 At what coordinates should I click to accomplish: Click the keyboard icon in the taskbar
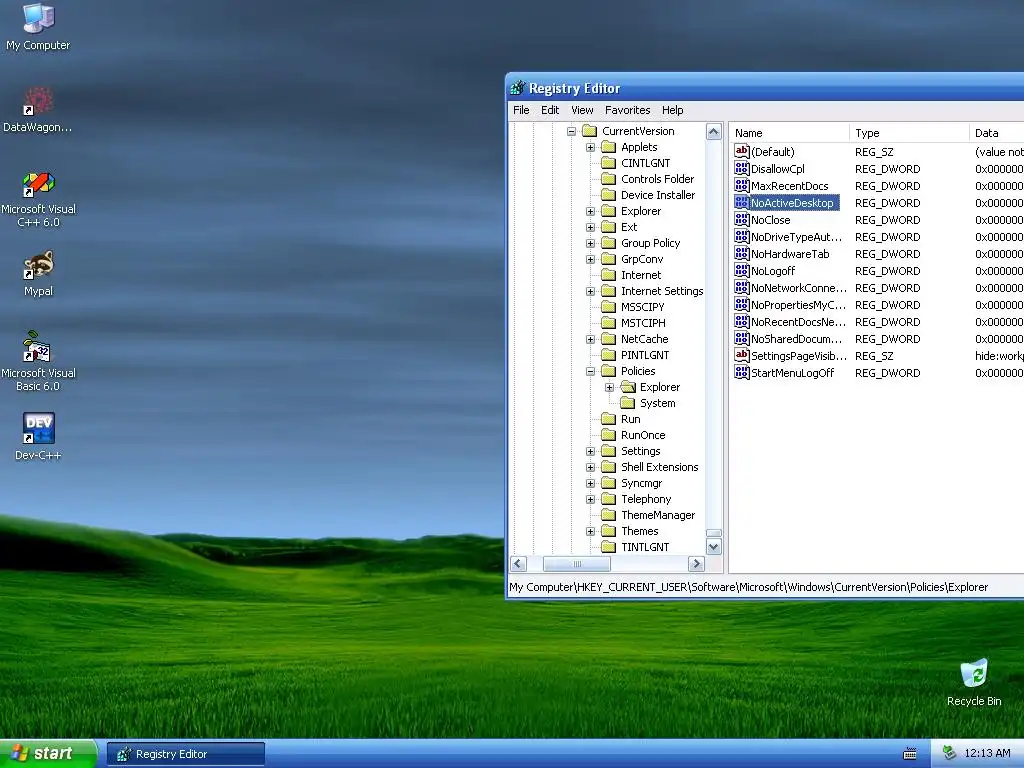point(910,754)
